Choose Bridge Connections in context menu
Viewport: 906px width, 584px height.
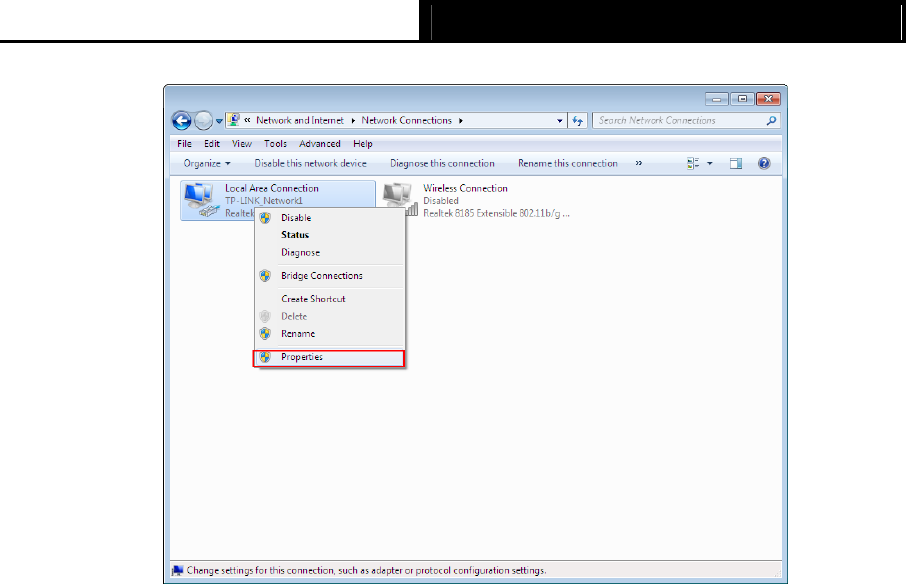[x=330, y=276]
